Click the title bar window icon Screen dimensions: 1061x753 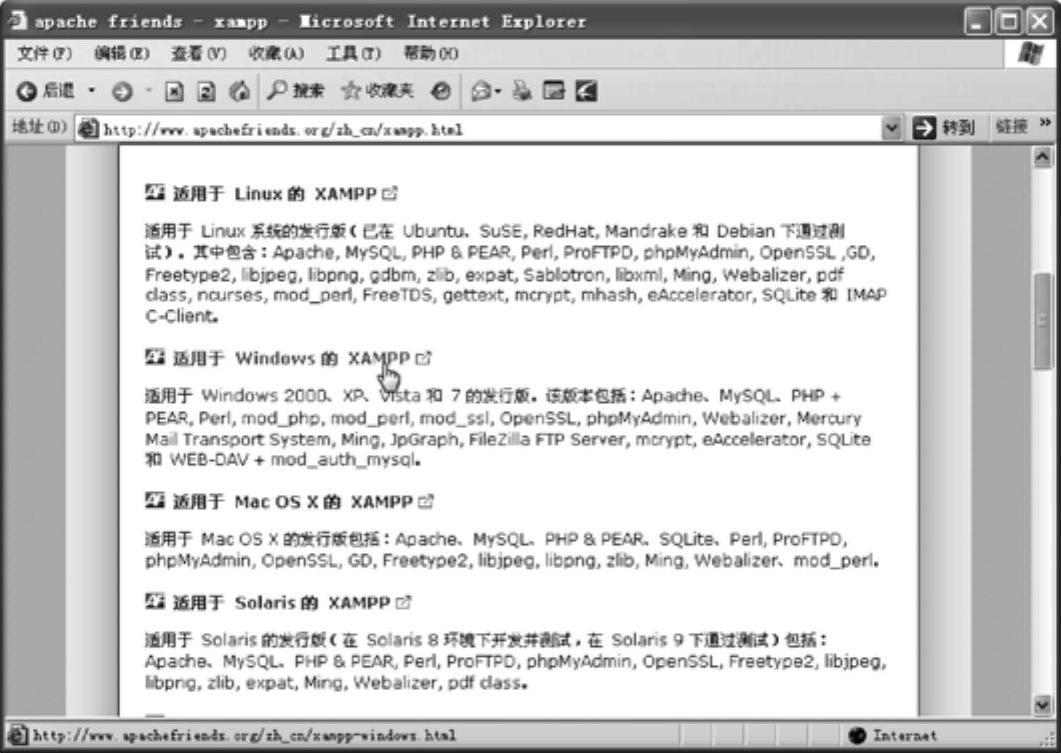point(16,21)
